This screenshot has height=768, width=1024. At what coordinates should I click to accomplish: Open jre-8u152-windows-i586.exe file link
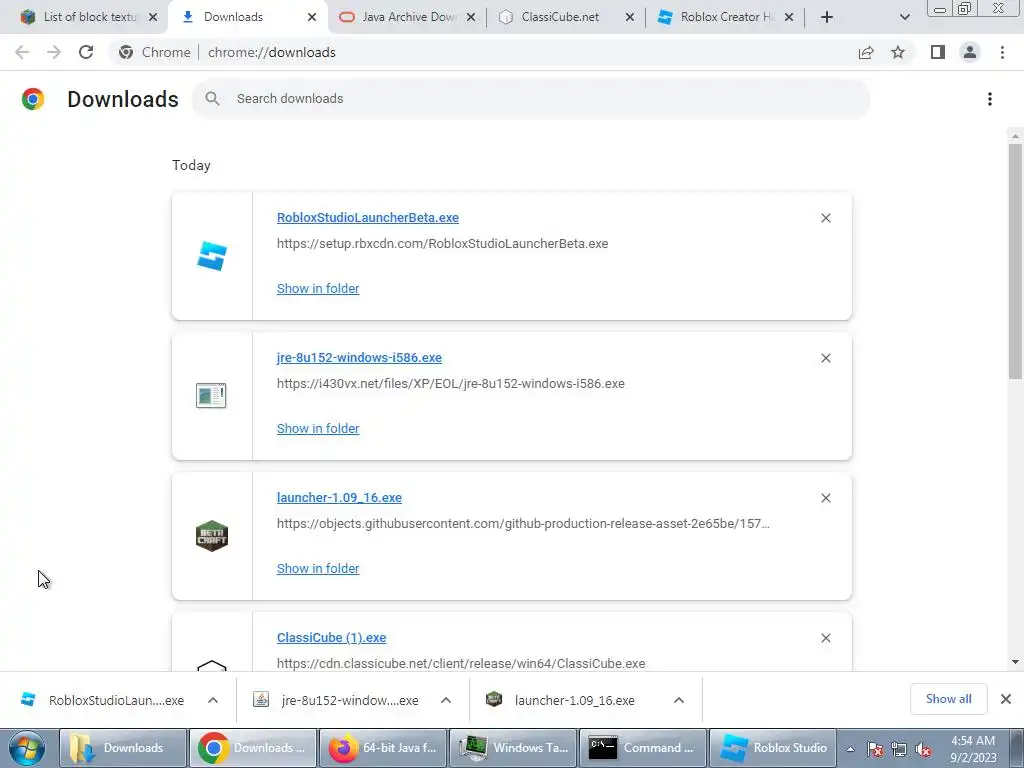pos(359,357)
